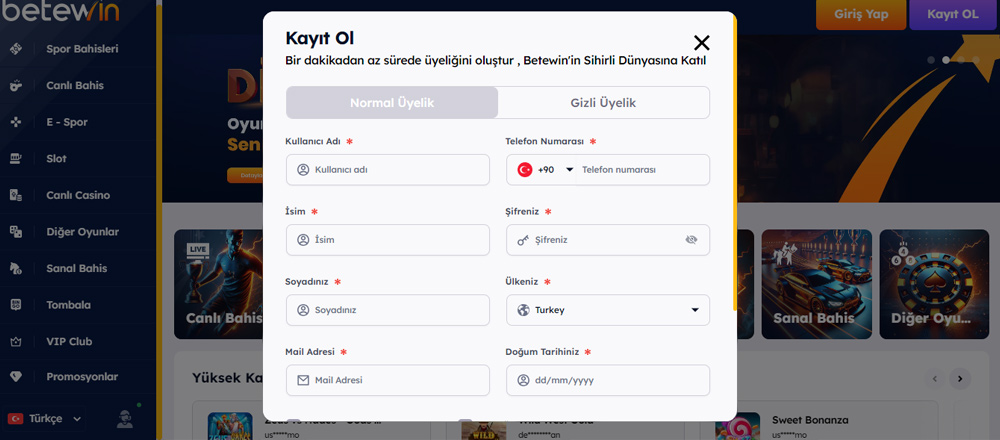Close the Kayıt Ol dialog
The width and height of the screenshot is (1000, 440).
tap(702, 43)
